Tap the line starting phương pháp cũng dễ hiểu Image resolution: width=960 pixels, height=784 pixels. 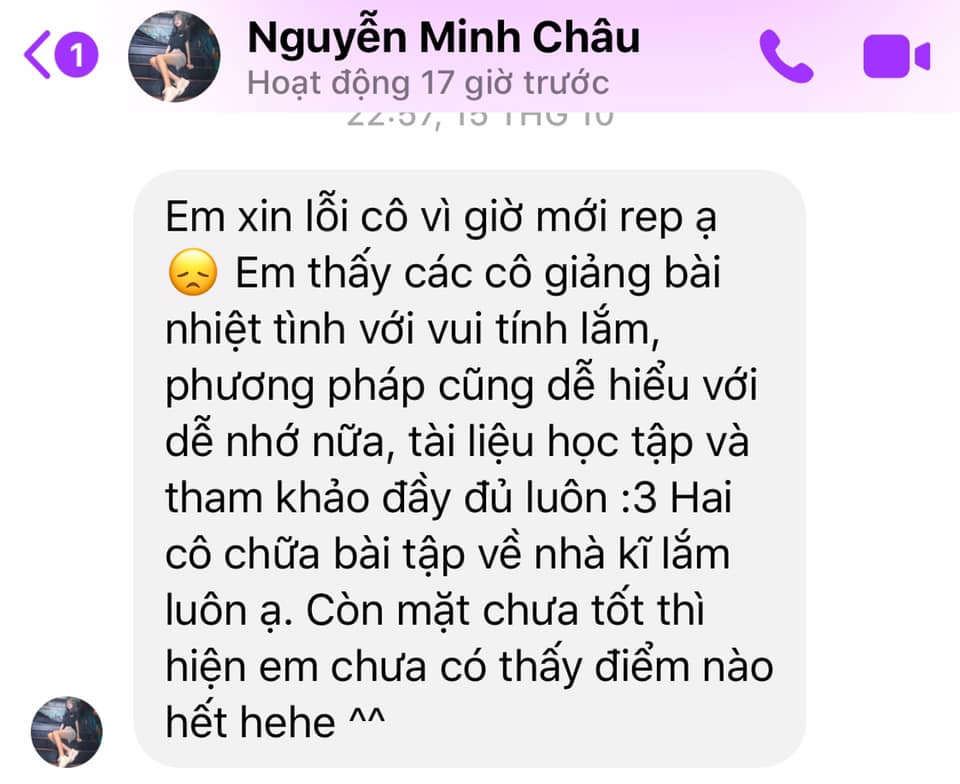pos(462,386)
